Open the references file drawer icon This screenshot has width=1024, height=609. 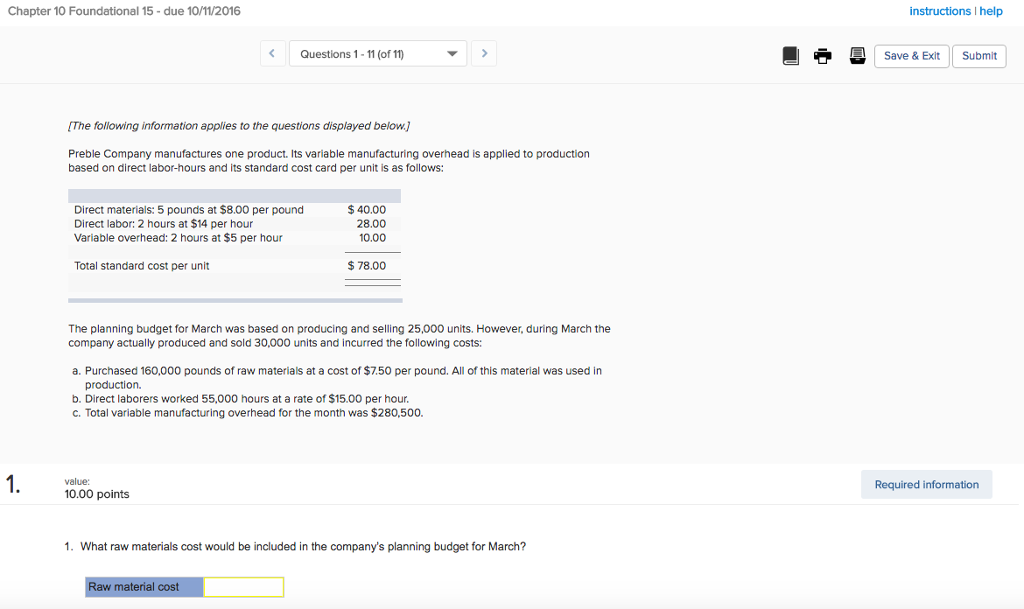[857, 56]
